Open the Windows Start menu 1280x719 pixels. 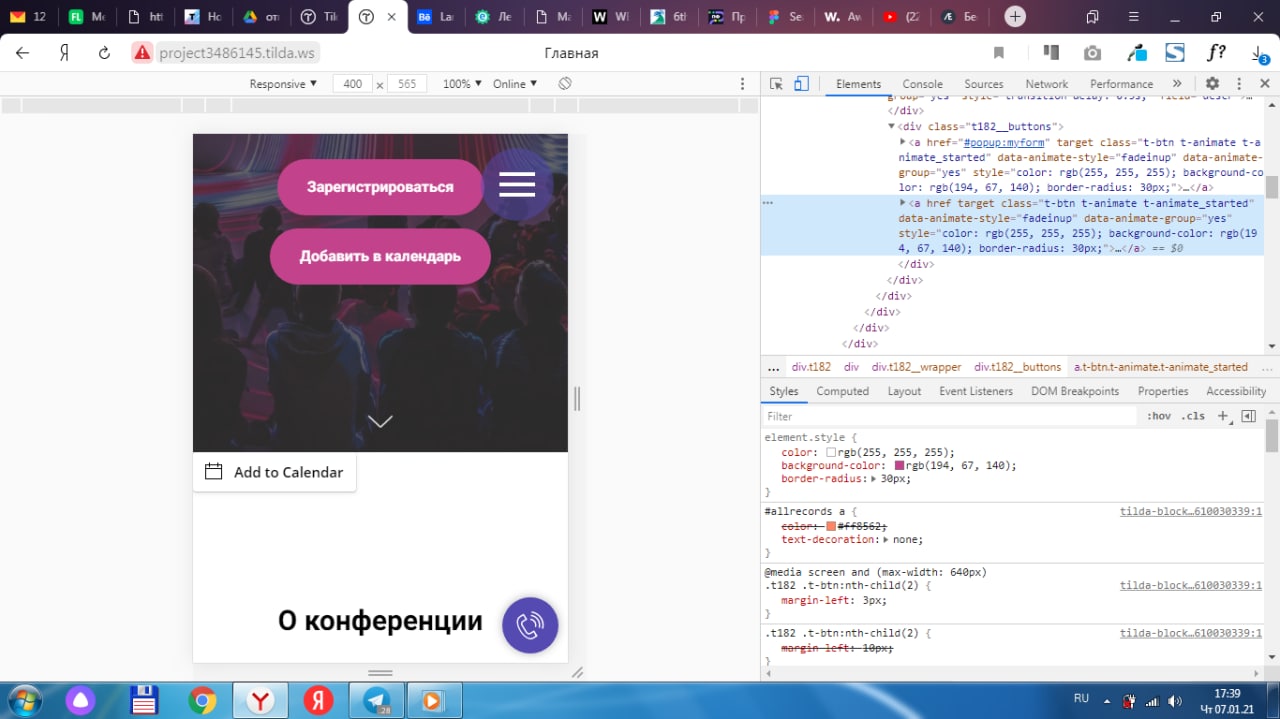(x=23, y=700)
